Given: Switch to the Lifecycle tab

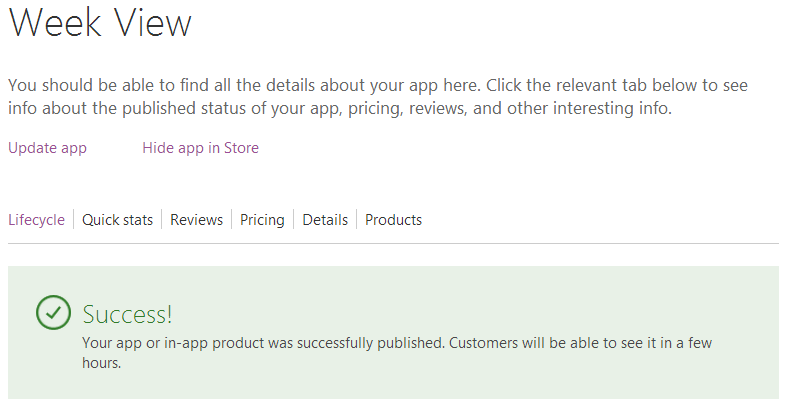Looking at the screenshot, I should [36, 220].
